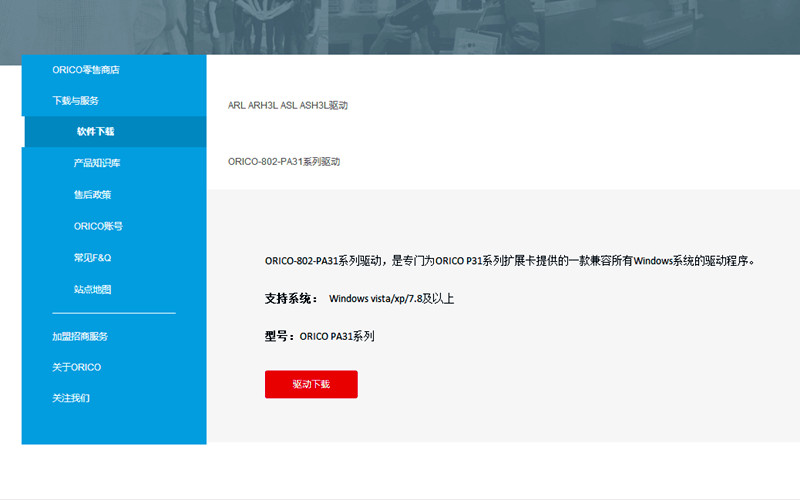Select ORICO账号 in the sidebar
The image size is (800, 500).
98,226
